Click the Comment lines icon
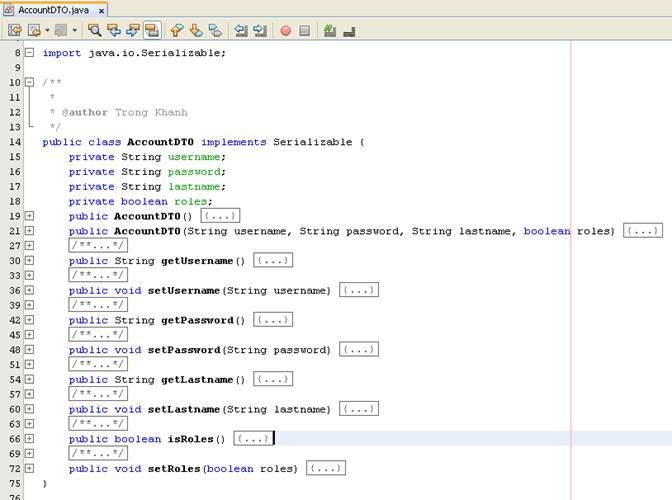672x500 pixels. tap(330, 30)
